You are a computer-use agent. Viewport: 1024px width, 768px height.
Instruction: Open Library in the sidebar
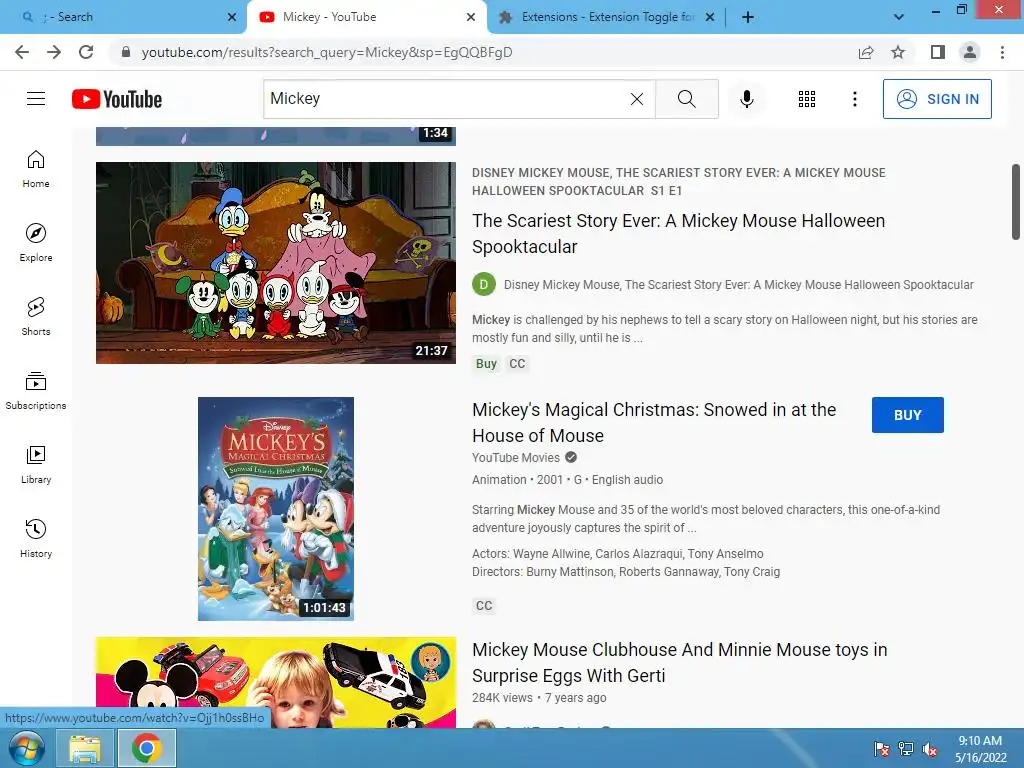36,464
